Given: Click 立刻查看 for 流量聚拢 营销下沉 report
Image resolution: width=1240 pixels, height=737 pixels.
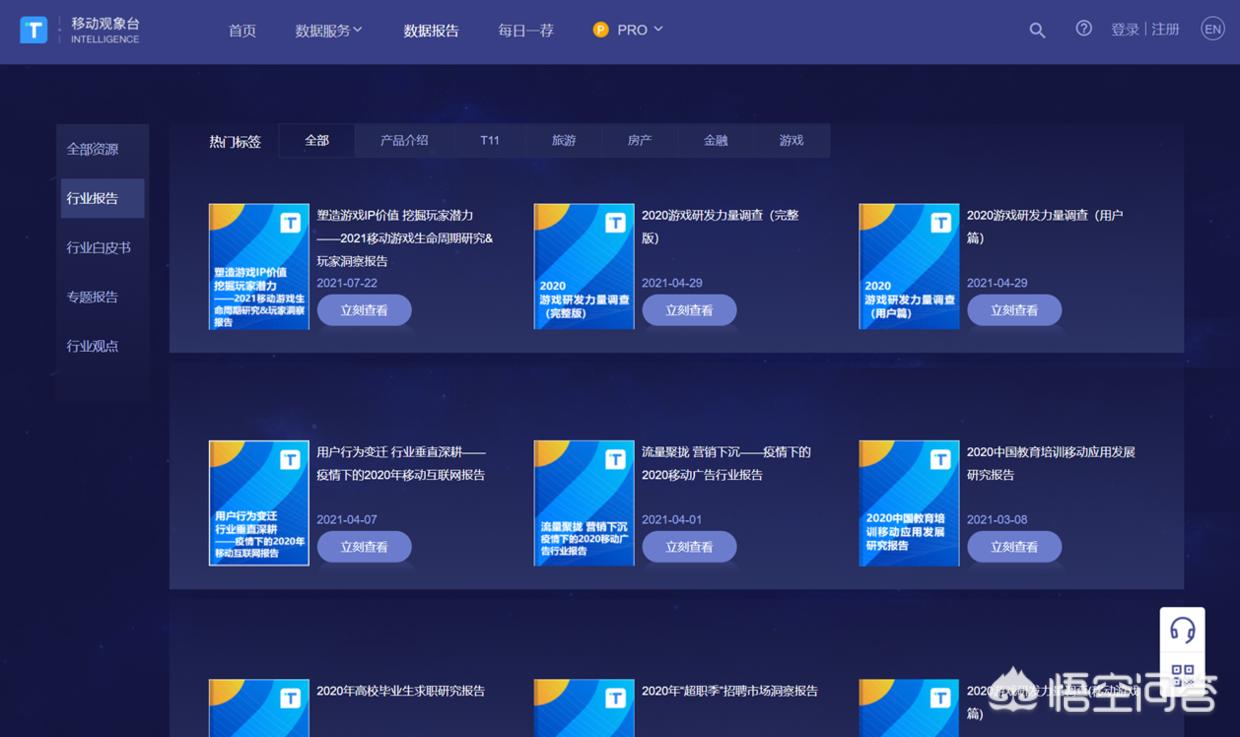Looking at the screenshot, I should point(689,547).
